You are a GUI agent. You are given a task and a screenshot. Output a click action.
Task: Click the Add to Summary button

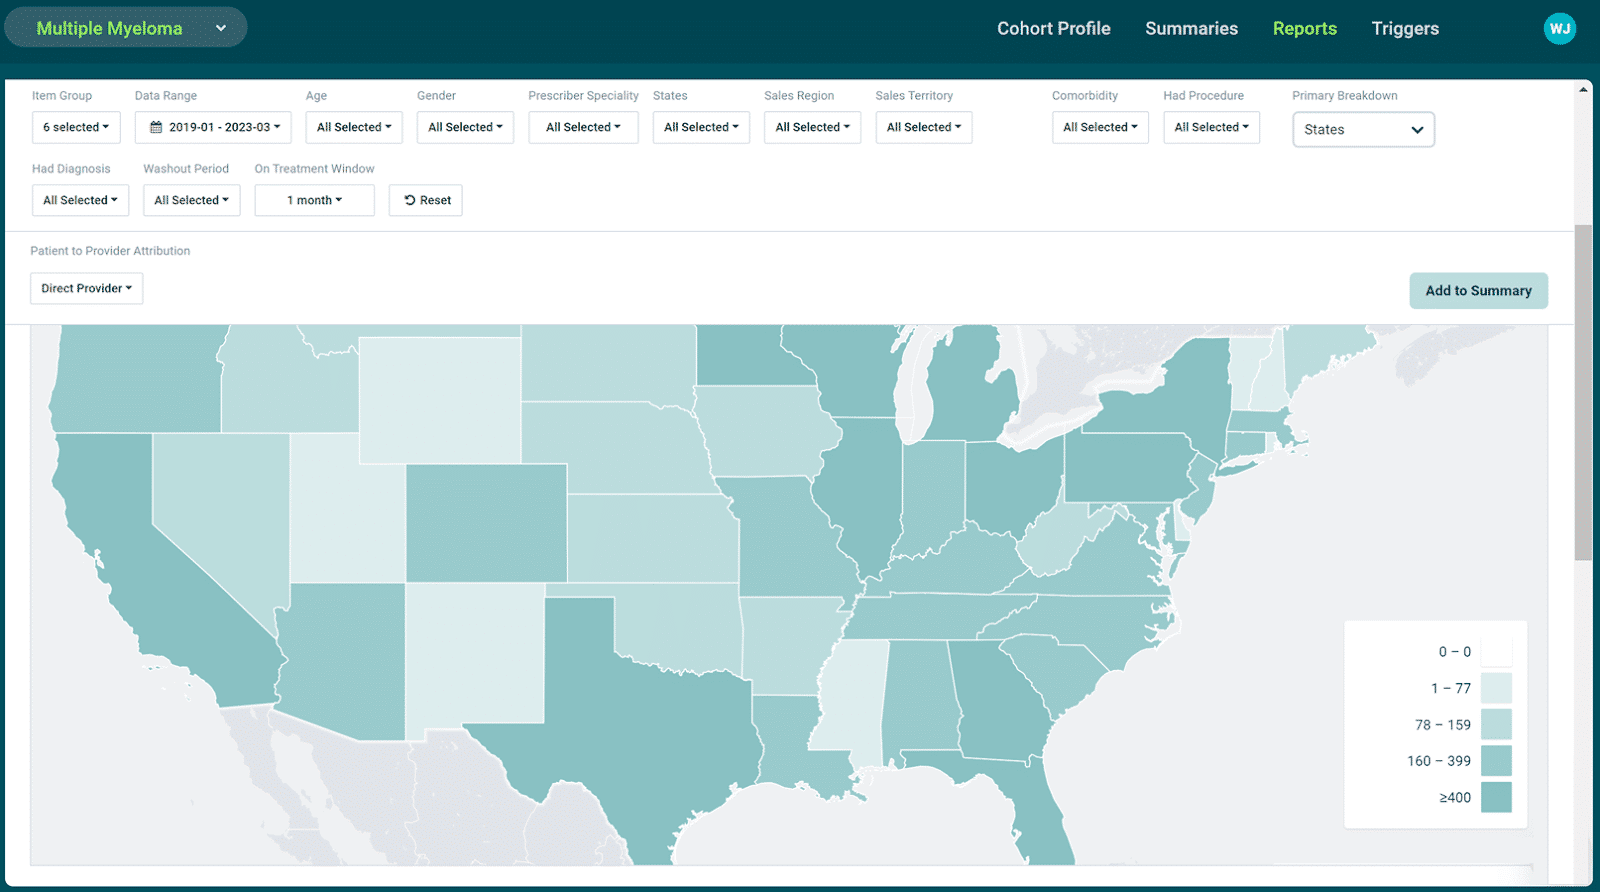tap(1478, 290)
